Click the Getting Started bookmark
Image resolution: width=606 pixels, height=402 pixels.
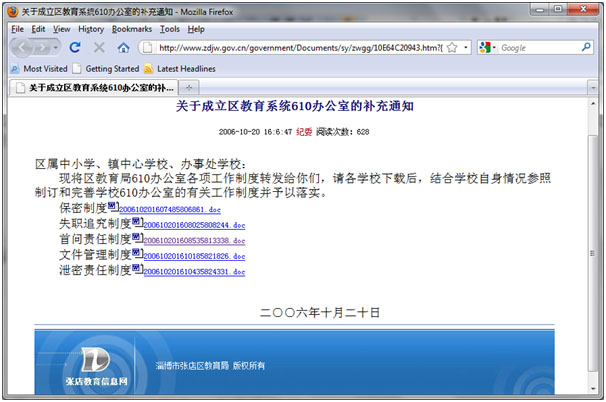click(x=105, y=68)
